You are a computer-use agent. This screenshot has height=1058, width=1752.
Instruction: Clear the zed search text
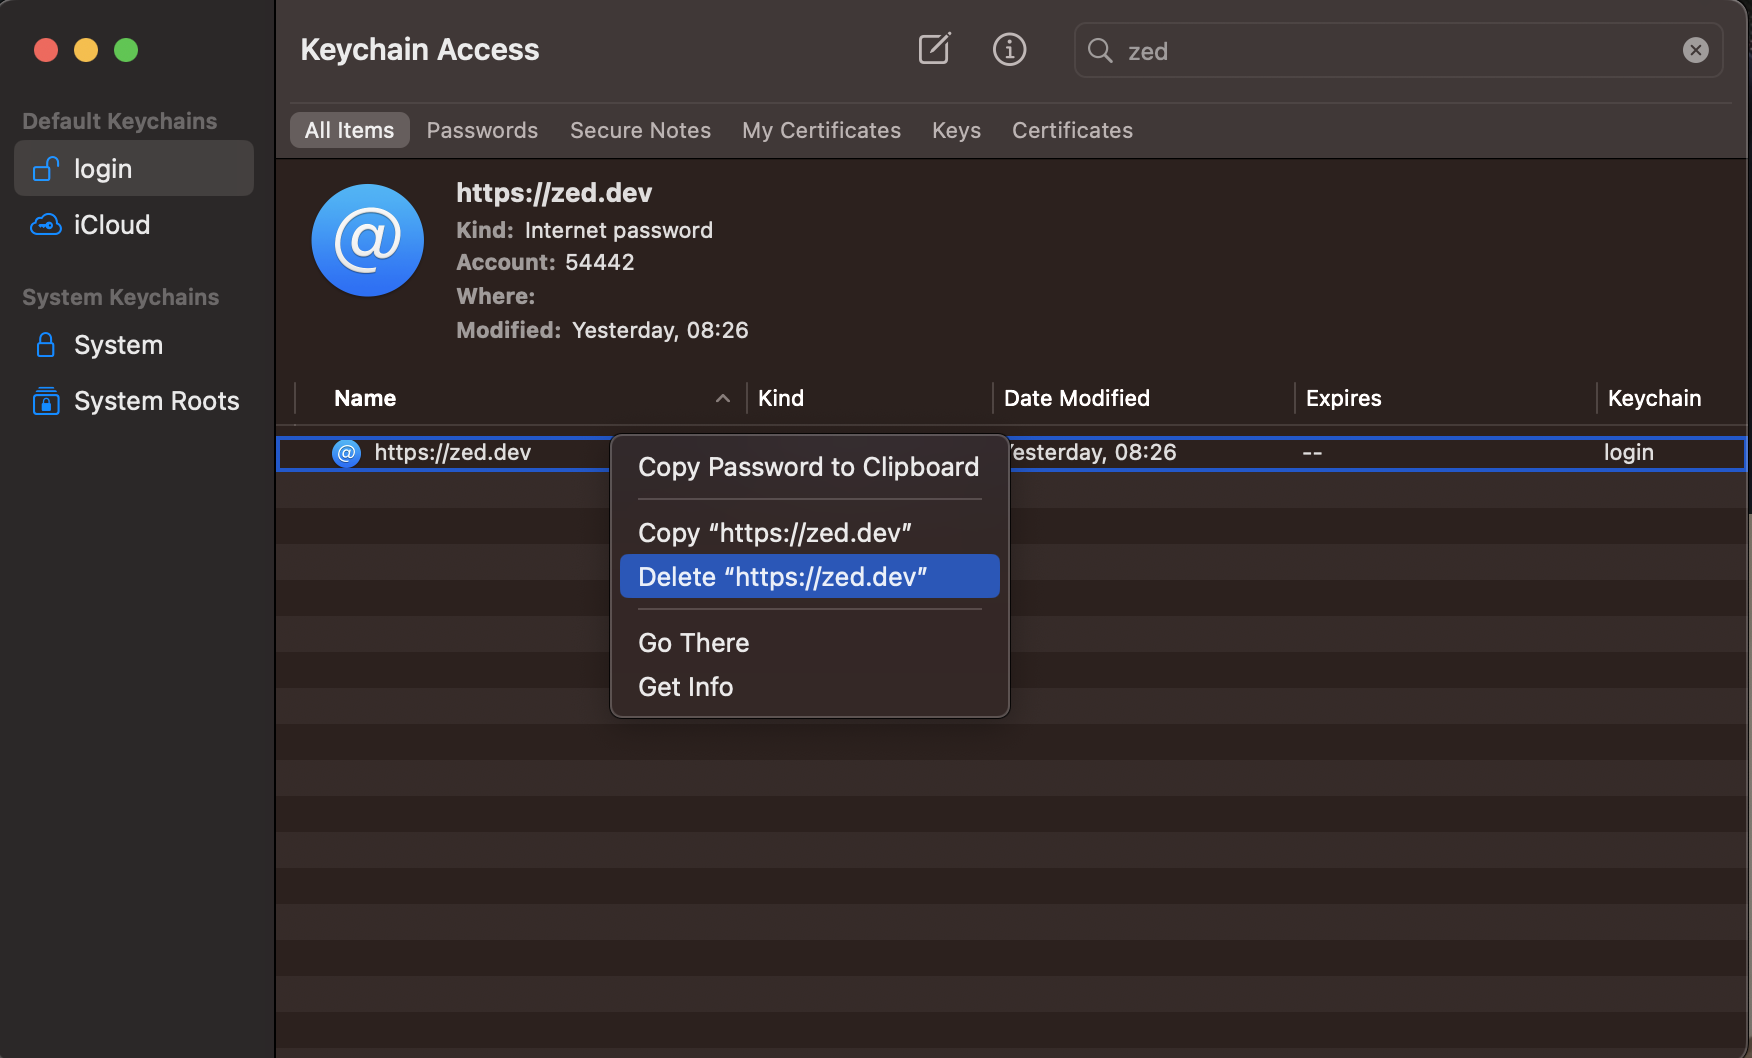[1695, 50]
